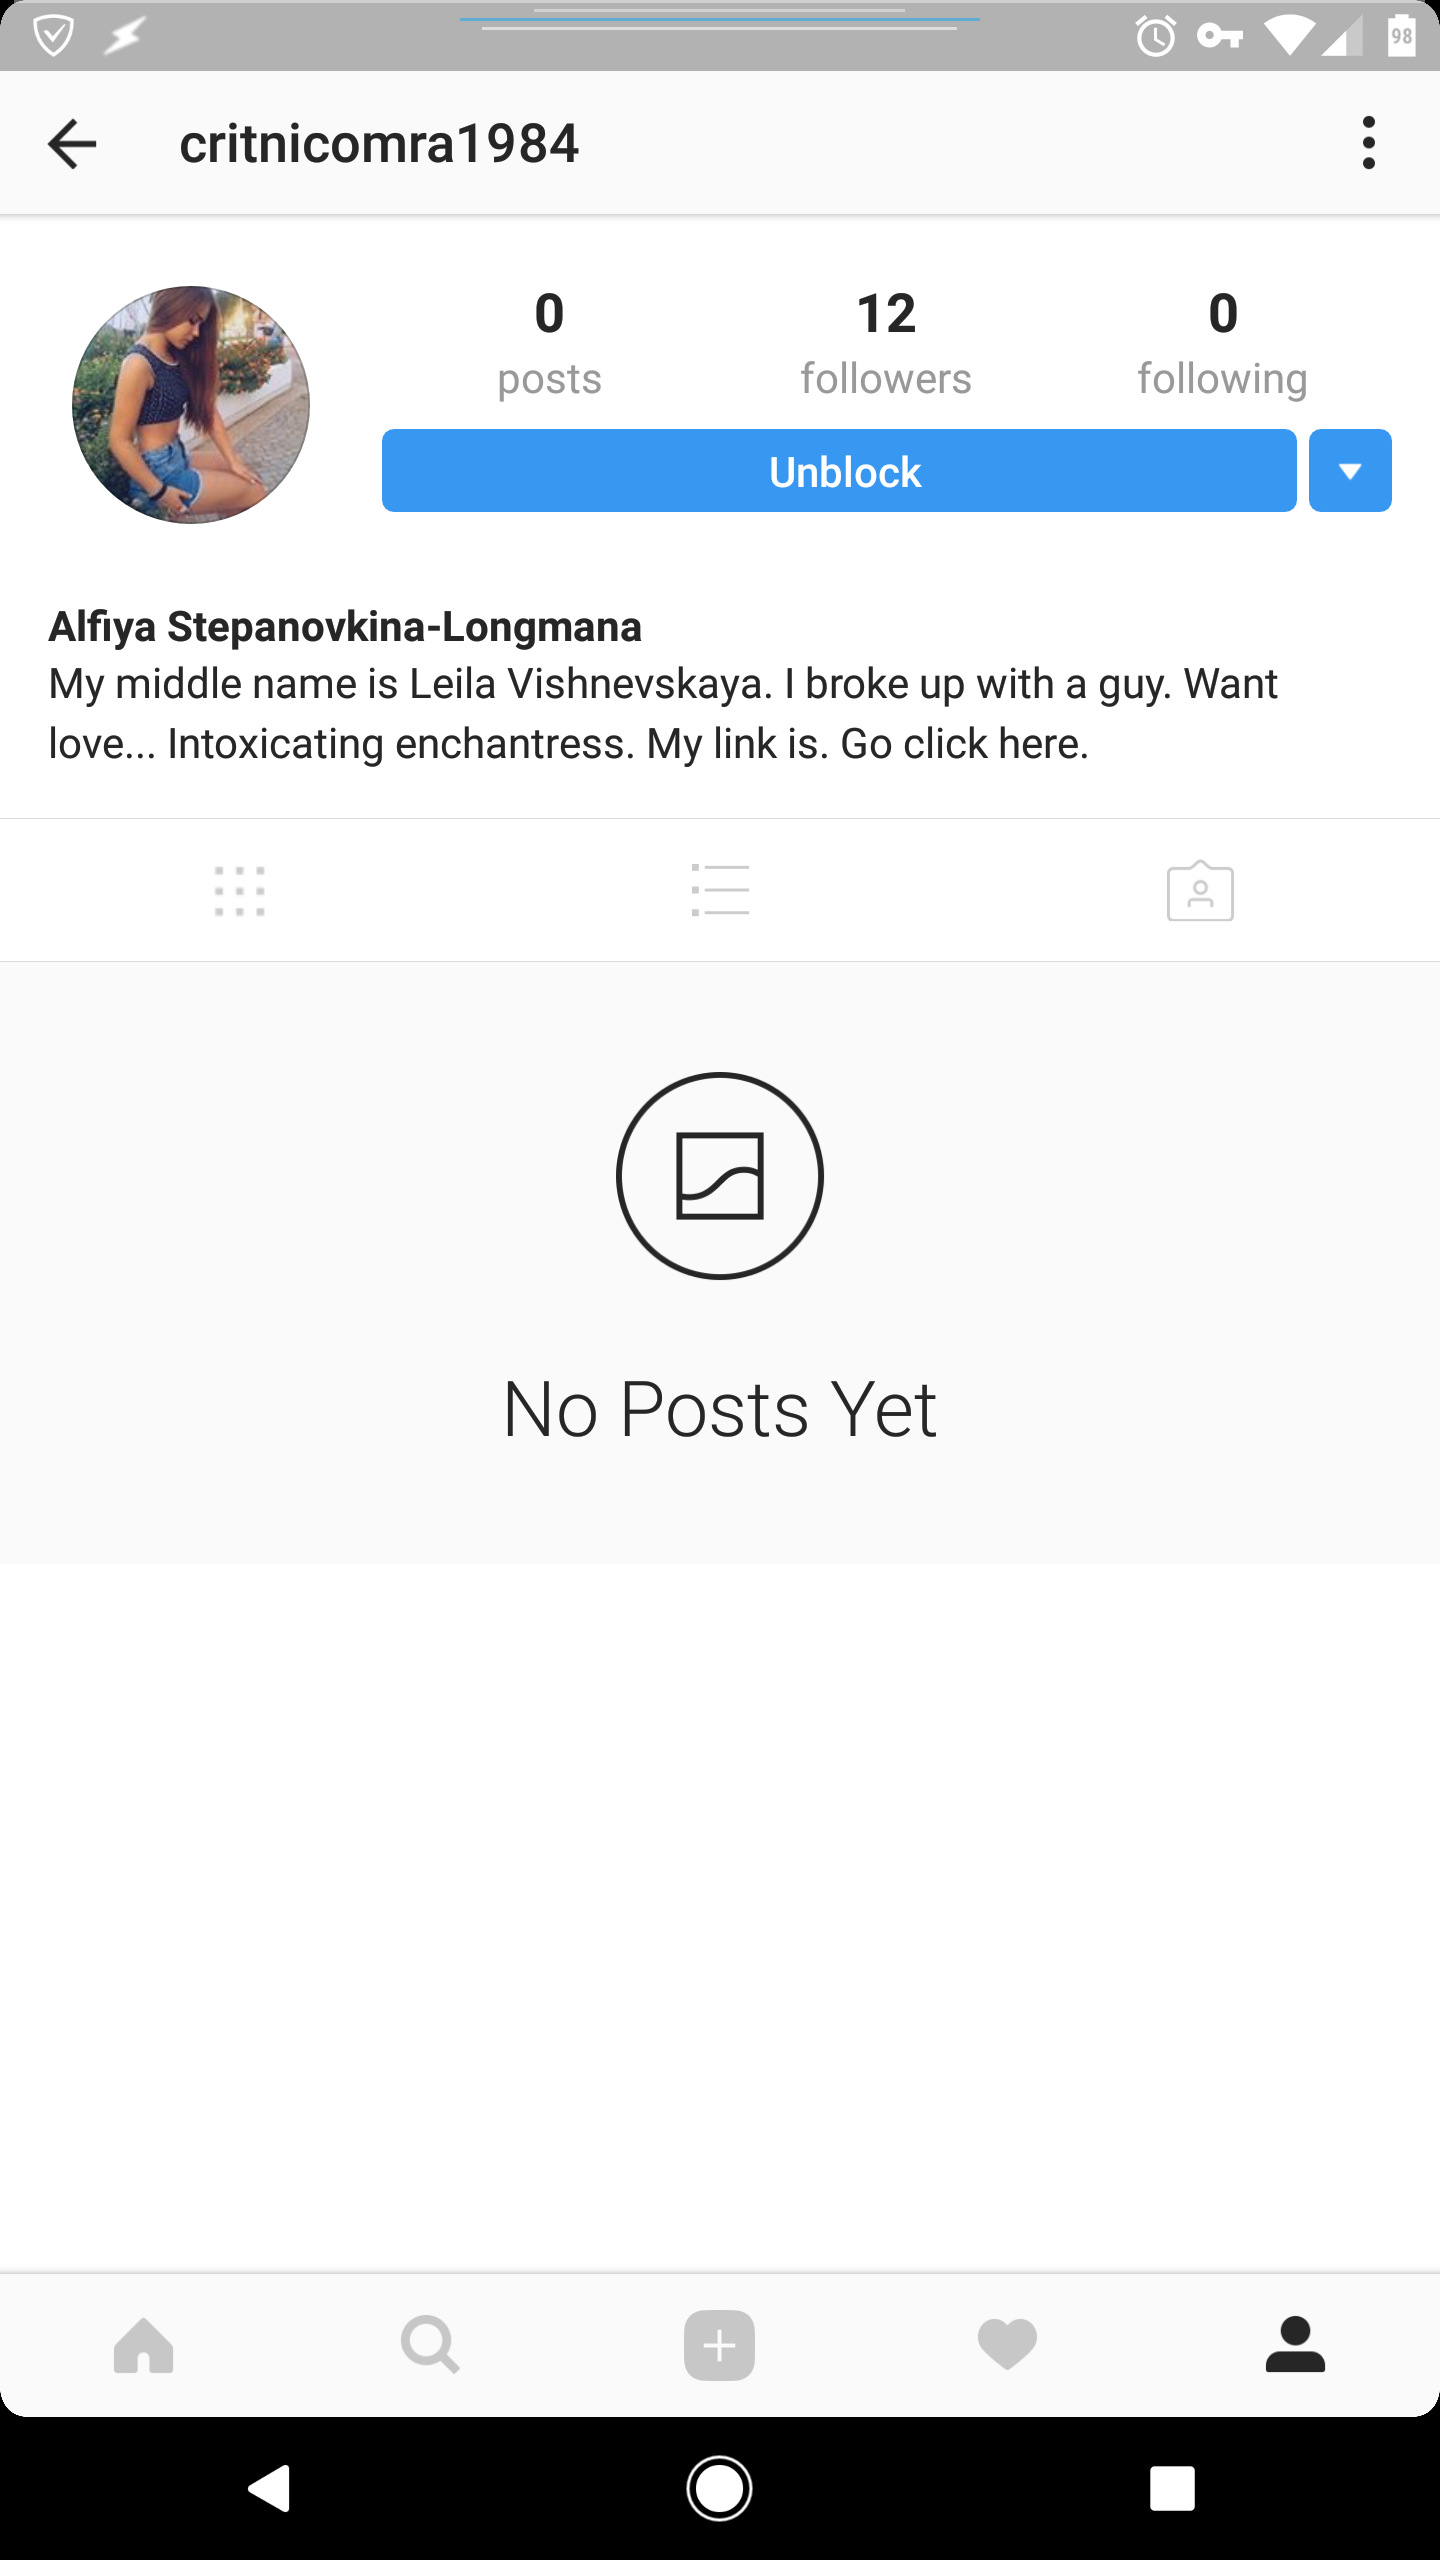
Task: Switch to grid view of posts
Action: click(240, 890)
